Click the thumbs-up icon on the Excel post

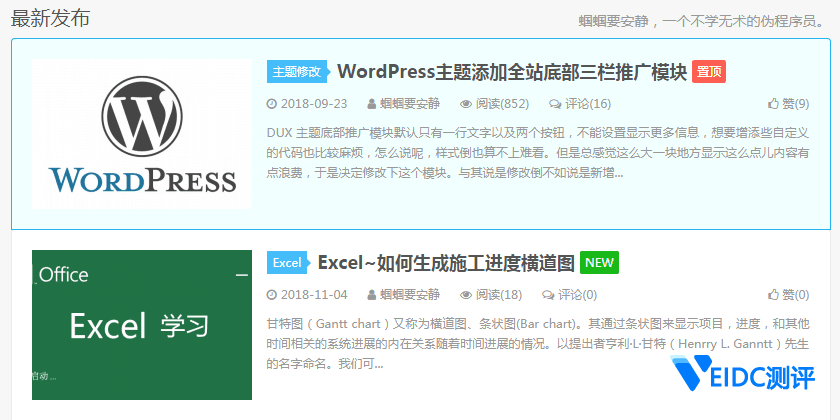point(773,294)
